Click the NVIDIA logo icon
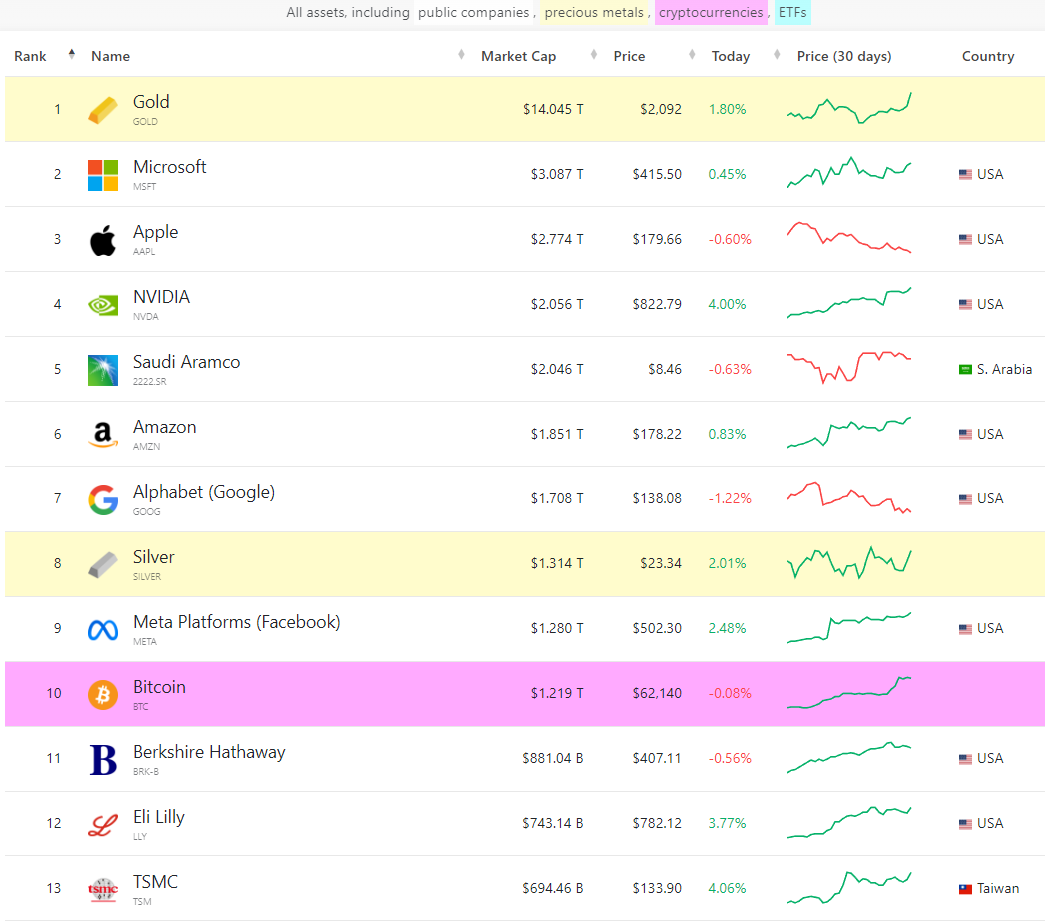The image size is (1045, 921). point(103,305)
